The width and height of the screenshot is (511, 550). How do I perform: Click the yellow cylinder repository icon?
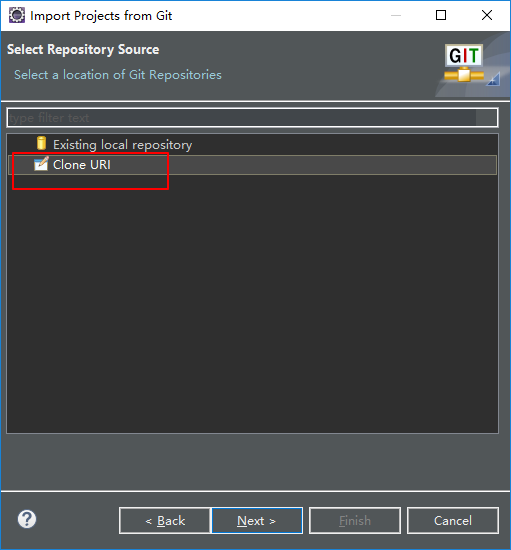click(41, 143)
